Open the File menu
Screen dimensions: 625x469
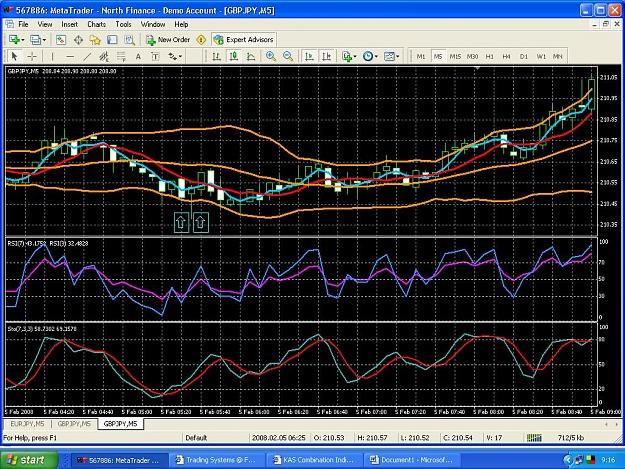tap(24, 24)
